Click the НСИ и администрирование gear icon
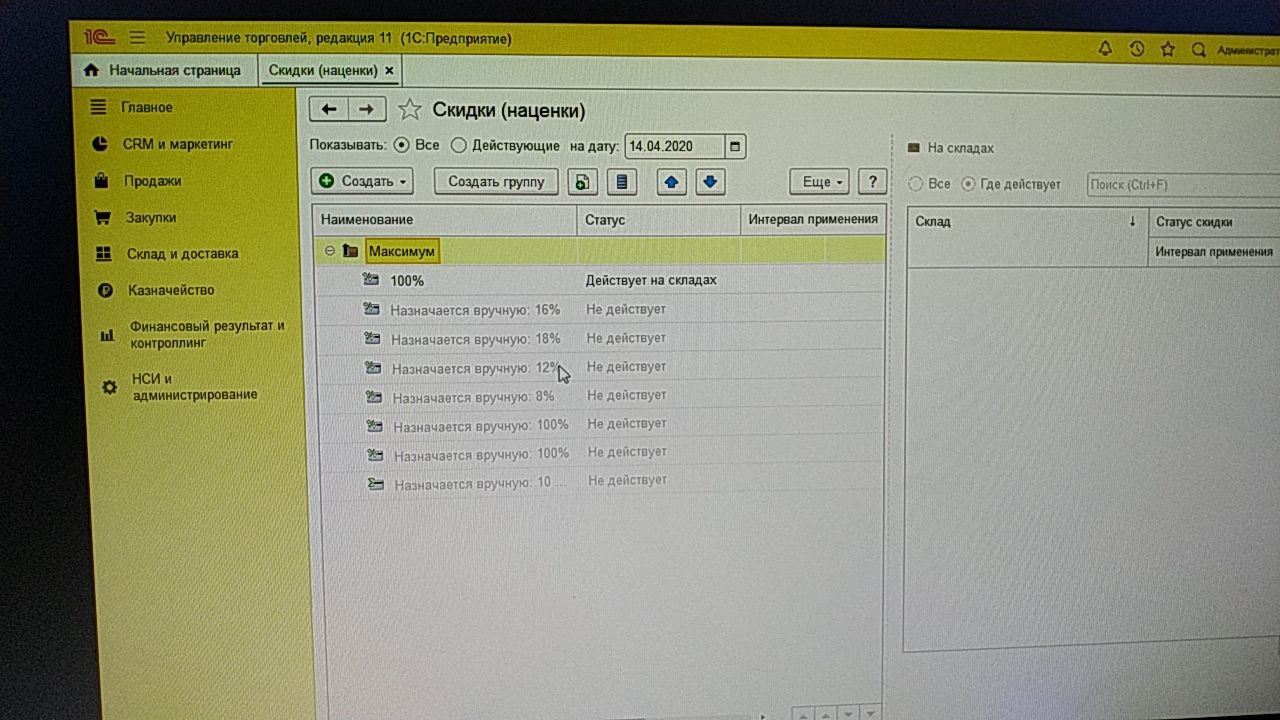1280x720 pixels. point(109,387)
